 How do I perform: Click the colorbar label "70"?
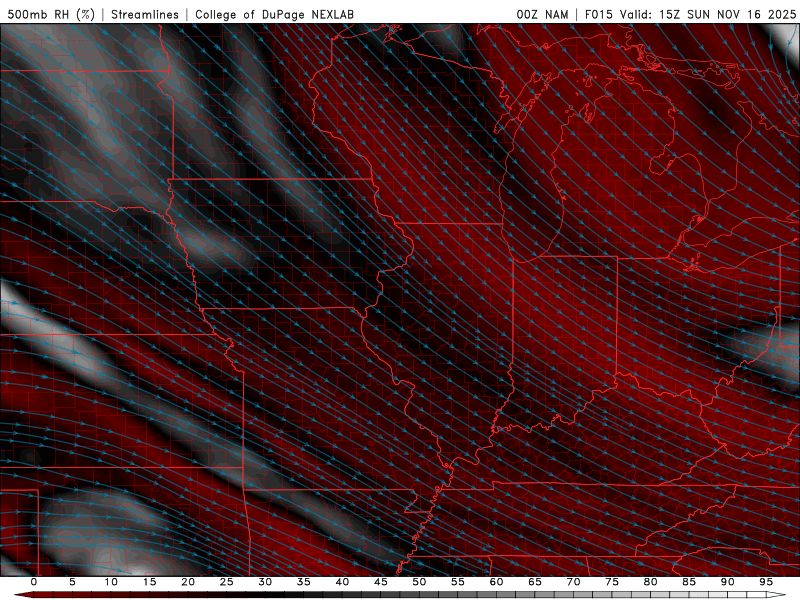click(x=573, y=582)
